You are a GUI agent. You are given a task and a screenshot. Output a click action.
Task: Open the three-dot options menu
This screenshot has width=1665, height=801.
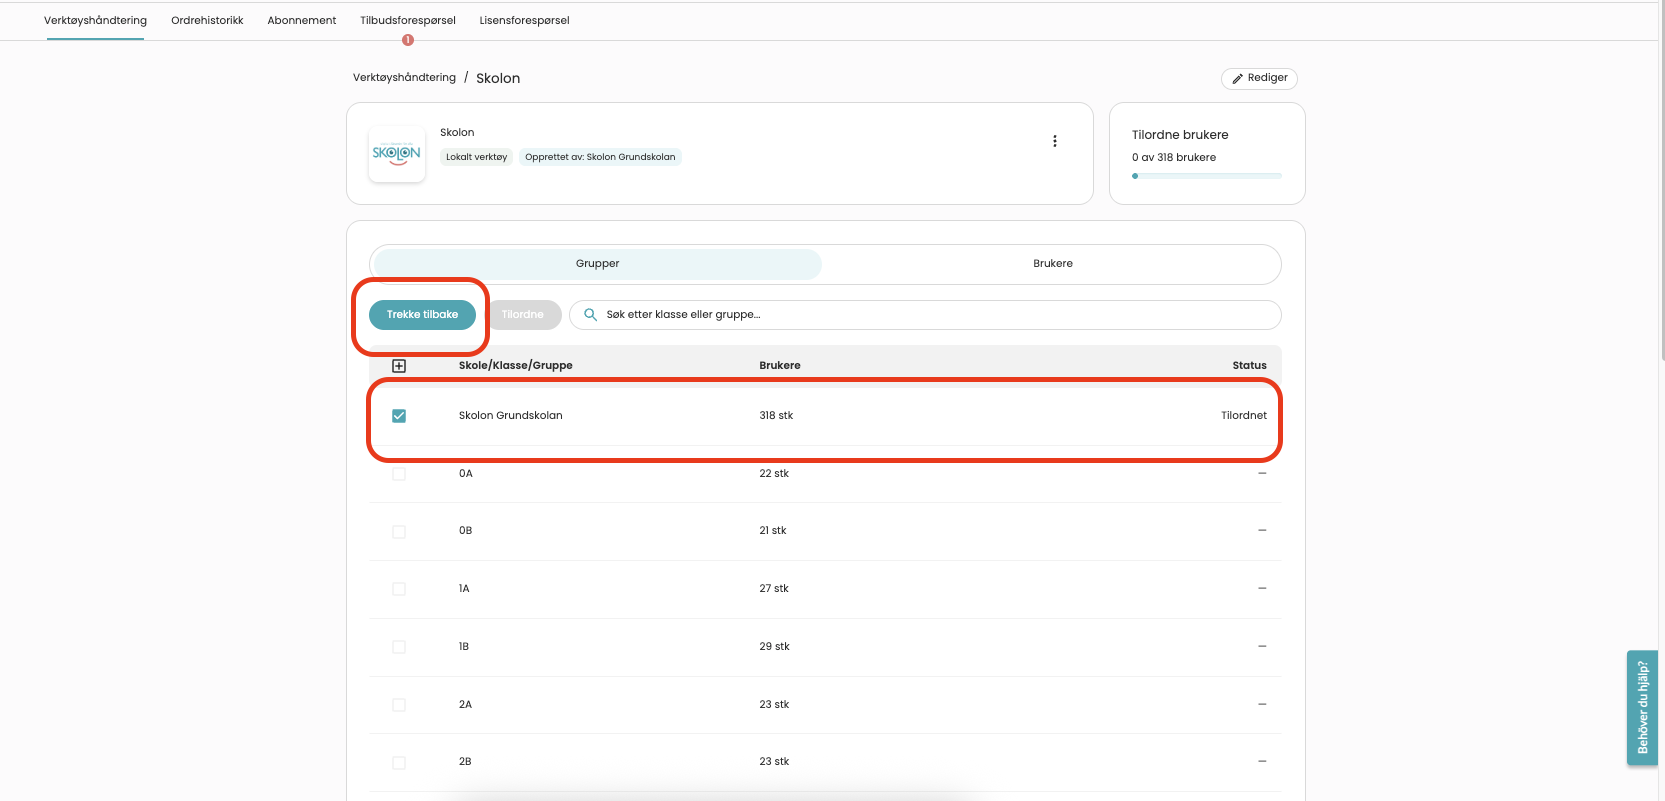pos(1054,141)
